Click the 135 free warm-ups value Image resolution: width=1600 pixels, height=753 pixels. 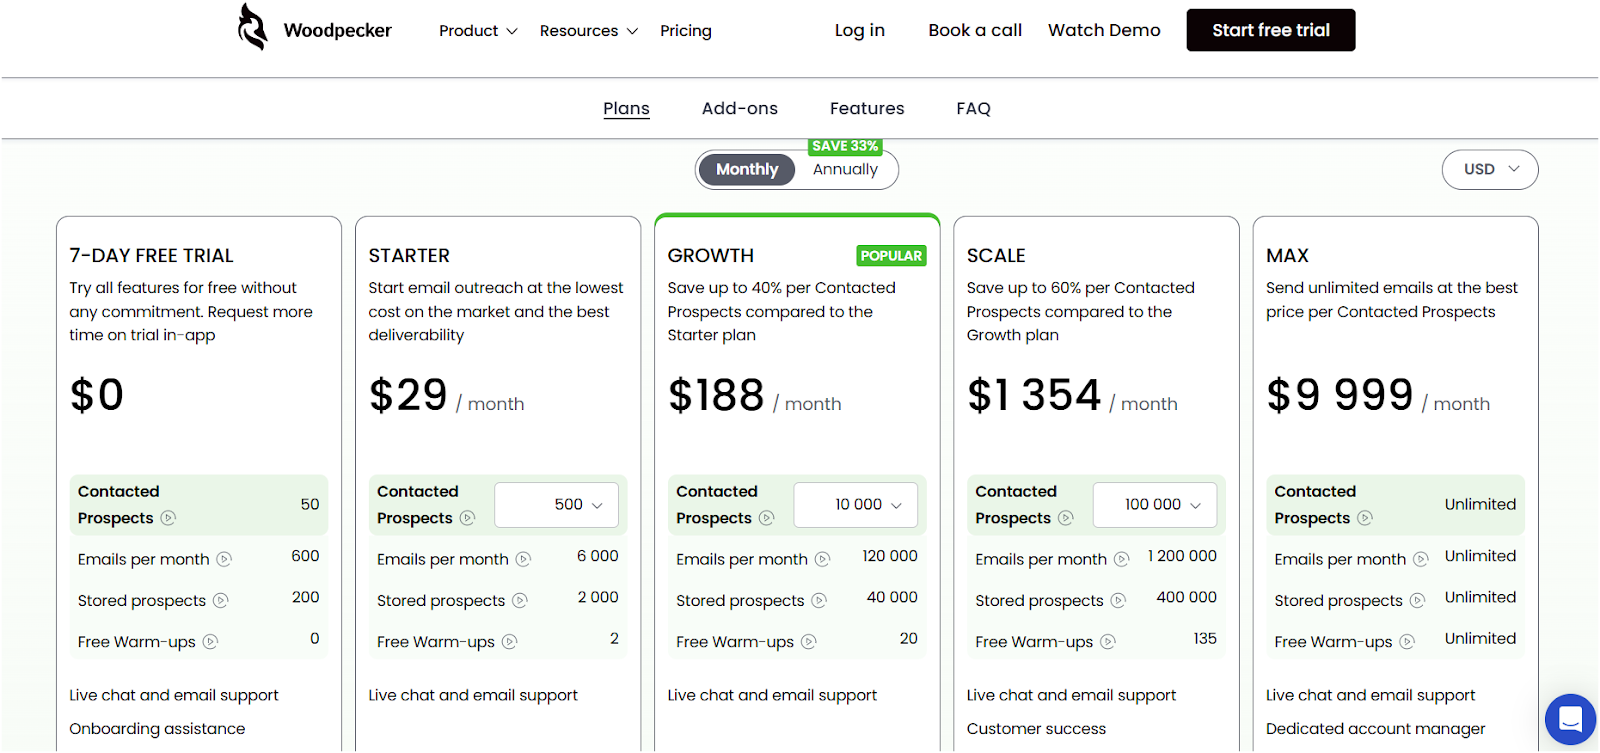tap(1205, 638)
